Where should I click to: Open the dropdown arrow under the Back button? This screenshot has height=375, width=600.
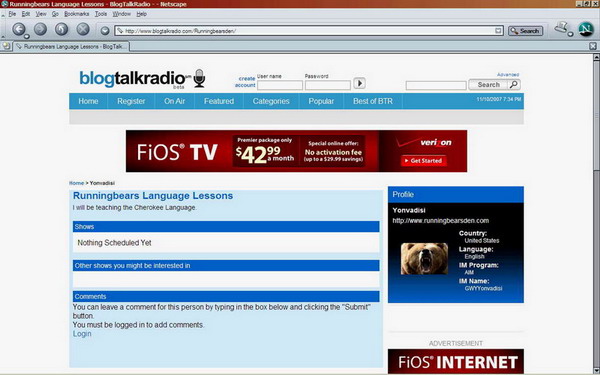pyautogui.click(x=27, y=36)
